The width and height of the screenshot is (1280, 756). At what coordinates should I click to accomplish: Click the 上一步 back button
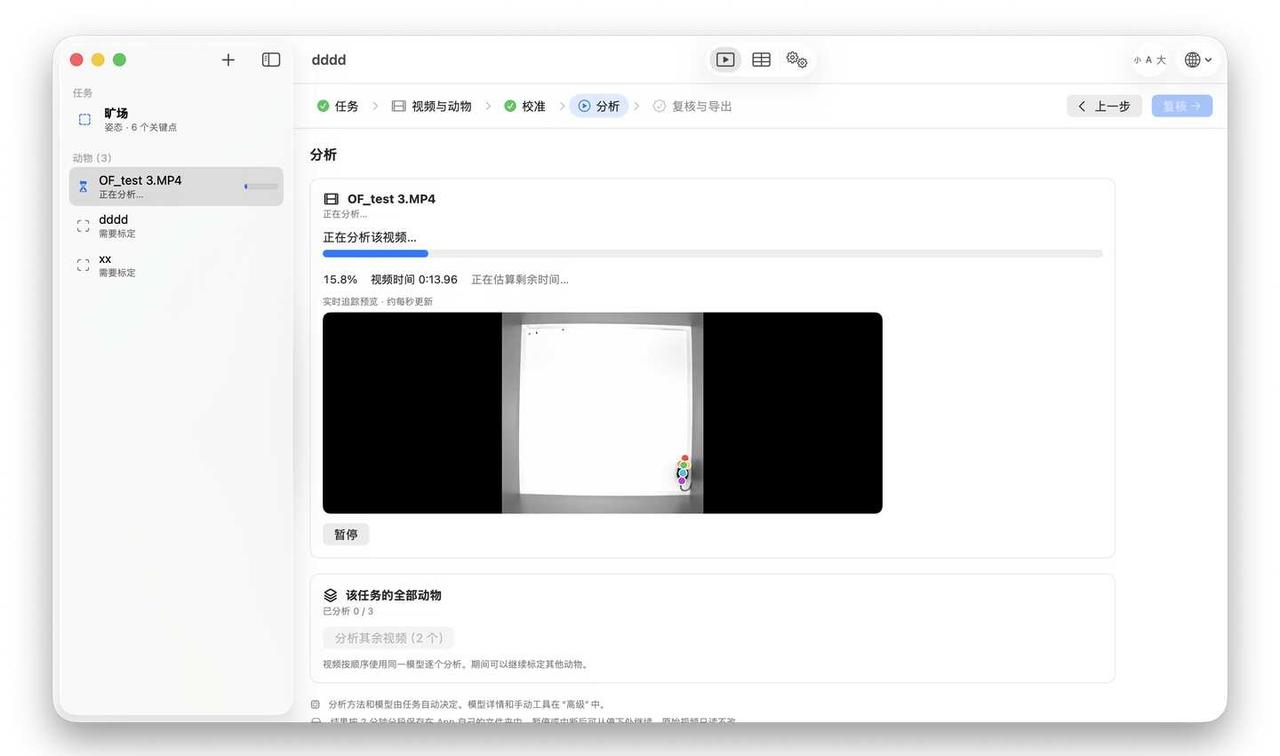[1104, 106]
